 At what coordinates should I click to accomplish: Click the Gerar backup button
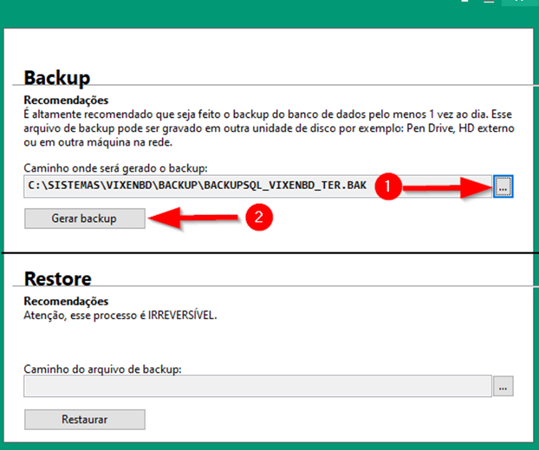tap(85, 218)
